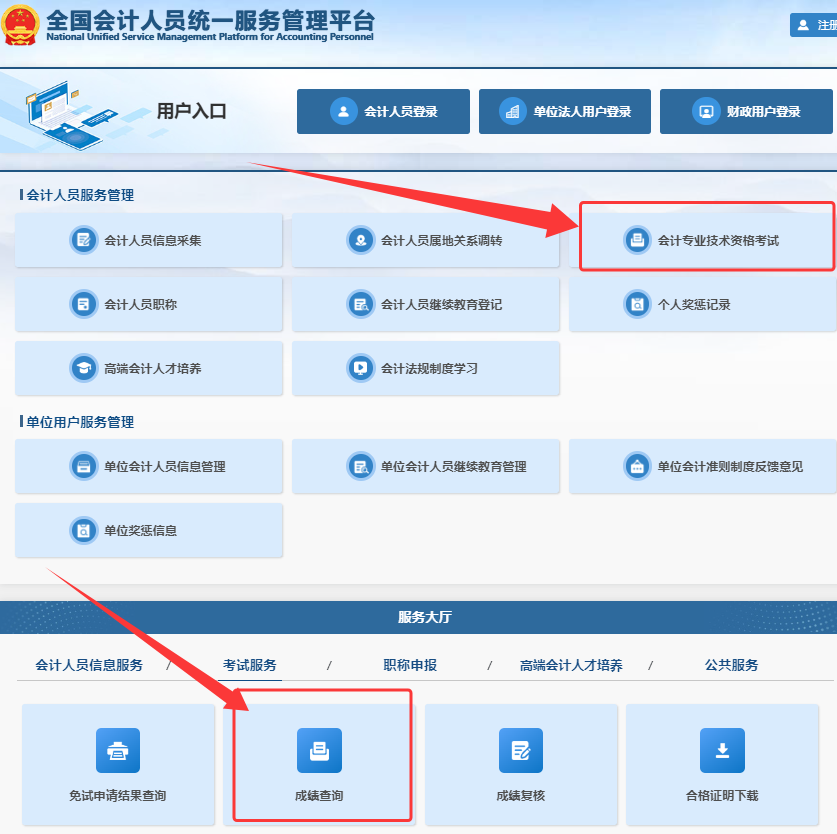Open 会计人员属地关系调转 icon
The width and height of the screenshot is (837, 834).
[360, 241]
